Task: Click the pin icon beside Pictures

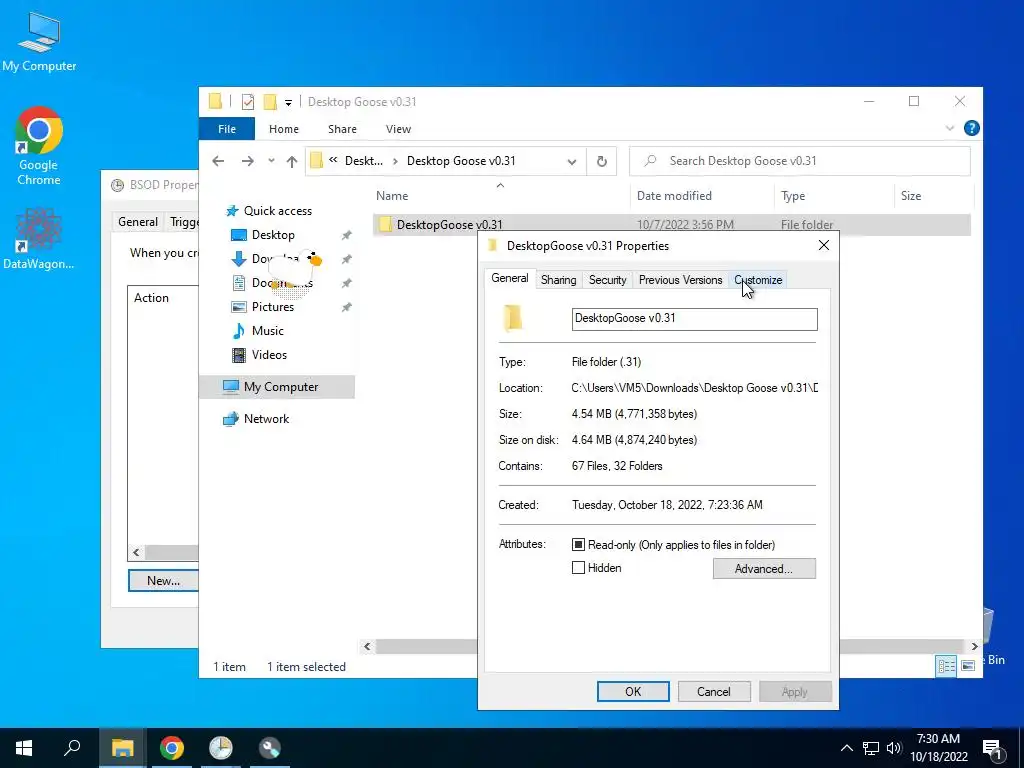Action: (x=346, y=307)
